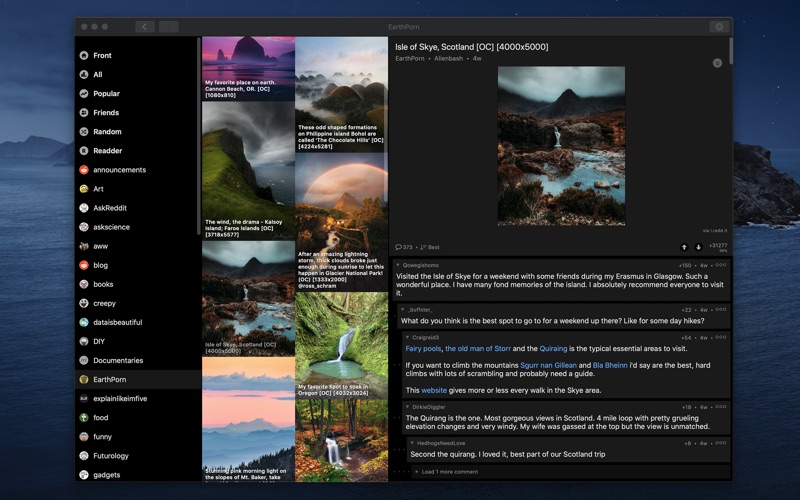
Task: Select the All feed icon
Action: (x=84, y=74)
